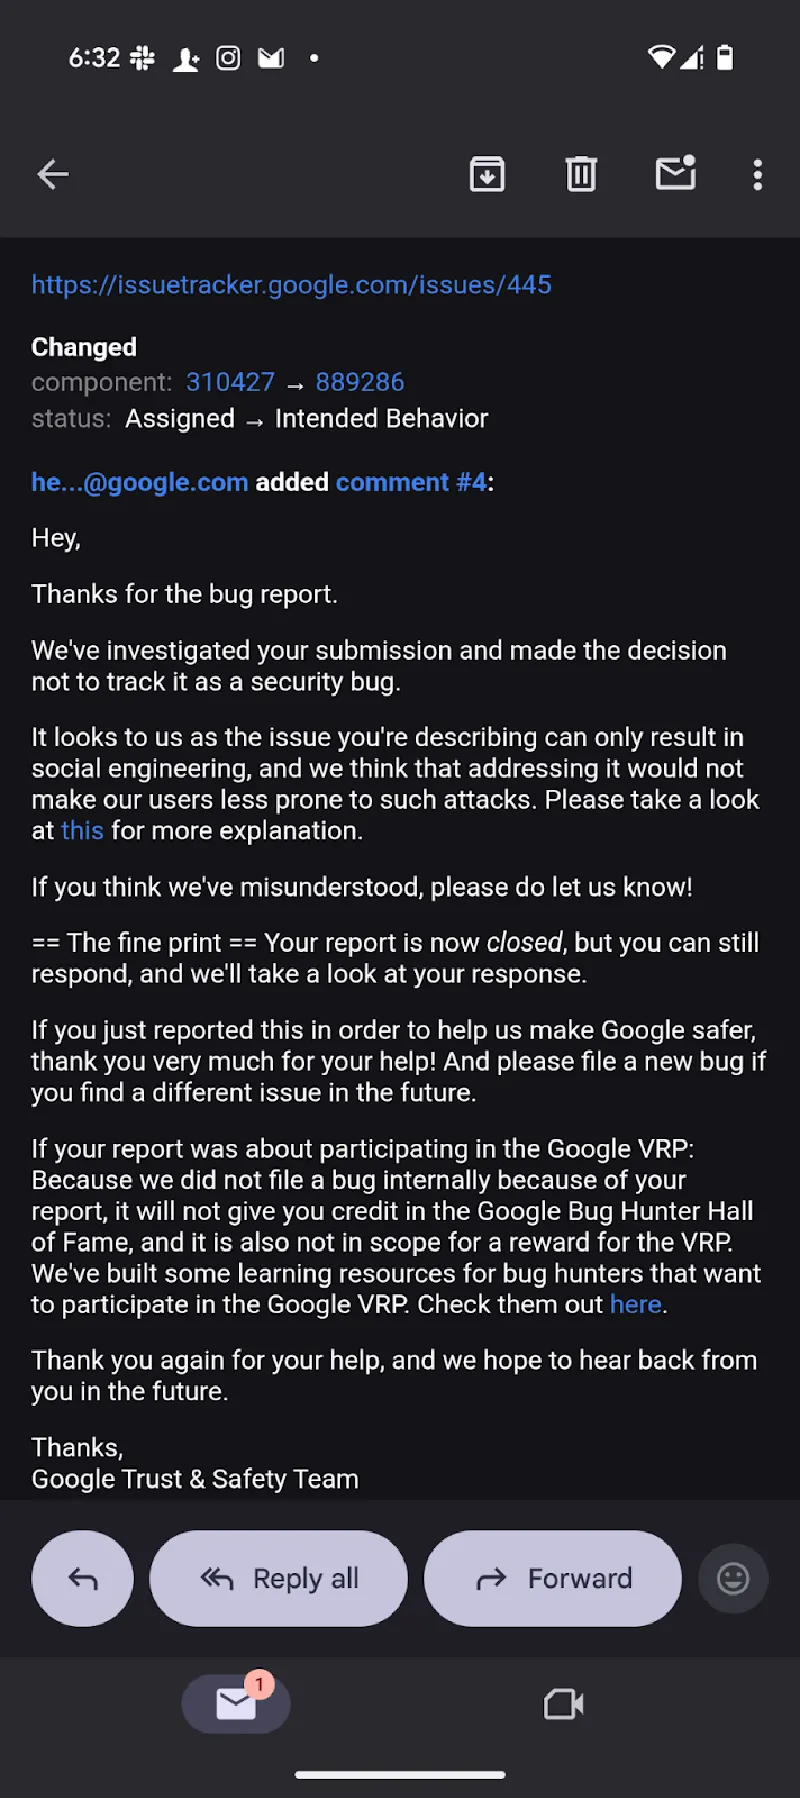This screenshot has height=1798, width=800.
Task: Tap the he...@google.com sender link
Action: [139, 482]
